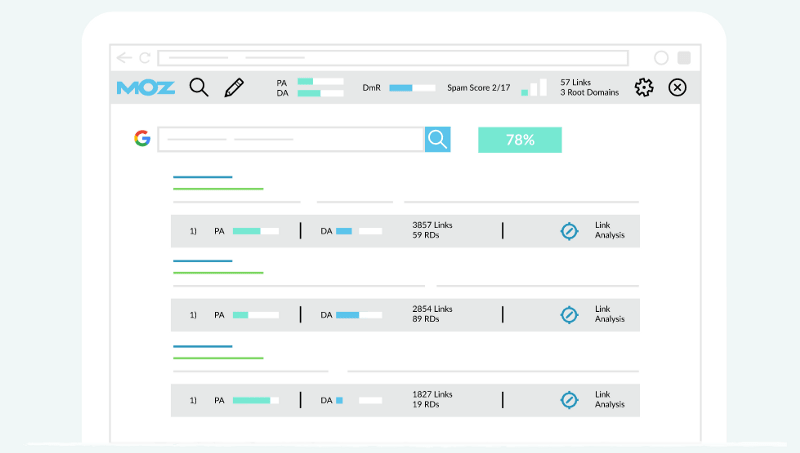Open MozBar settings gear
The height and width of the screenshot is (453, 800).
(x=644, y=87)
